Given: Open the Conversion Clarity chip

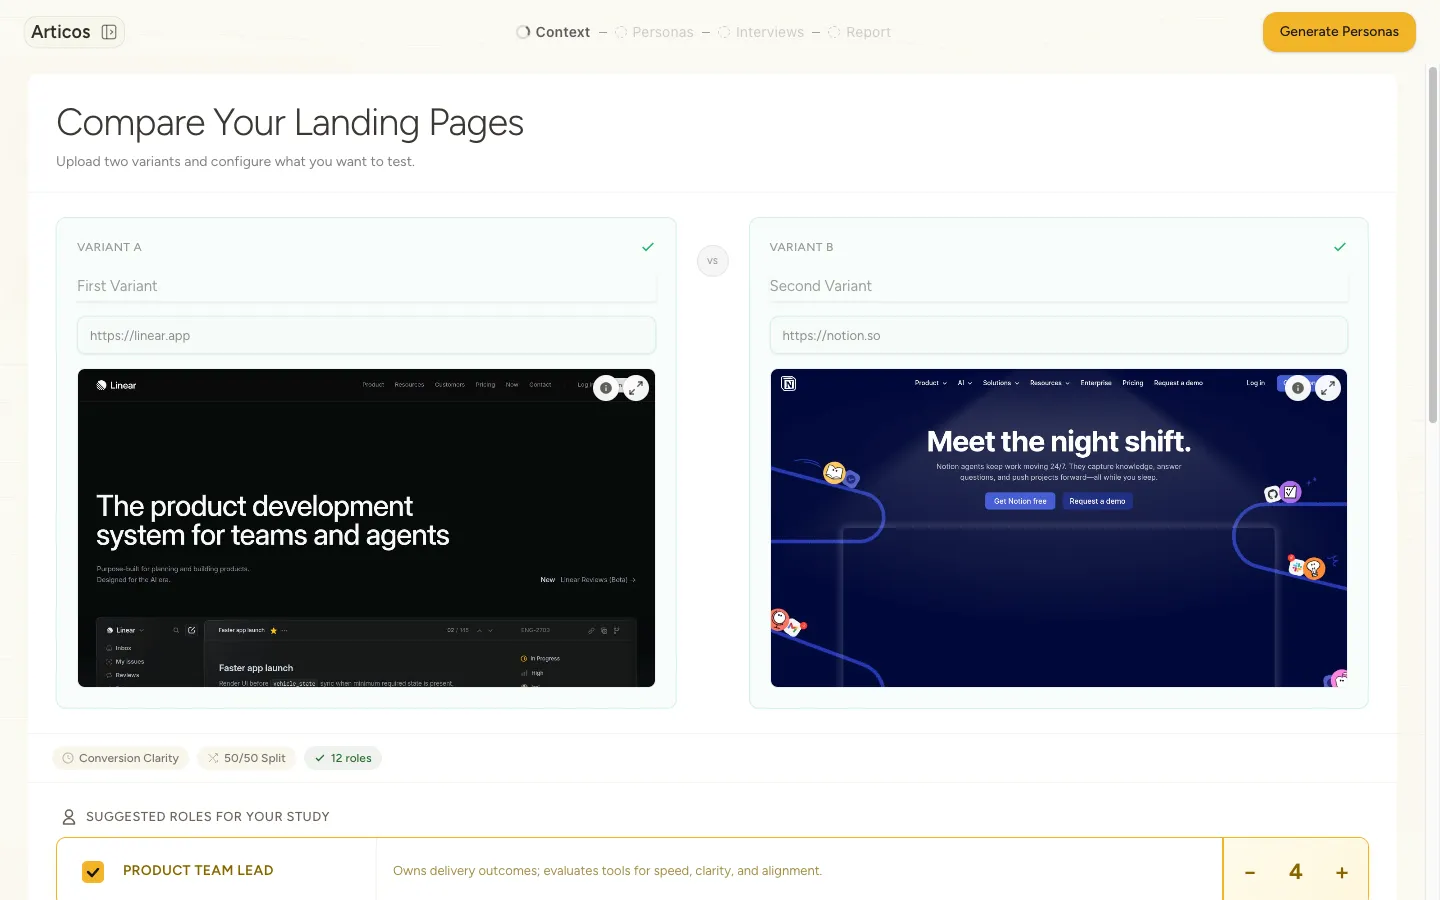Looking at the screenshot, I should [x=121, y=758].
